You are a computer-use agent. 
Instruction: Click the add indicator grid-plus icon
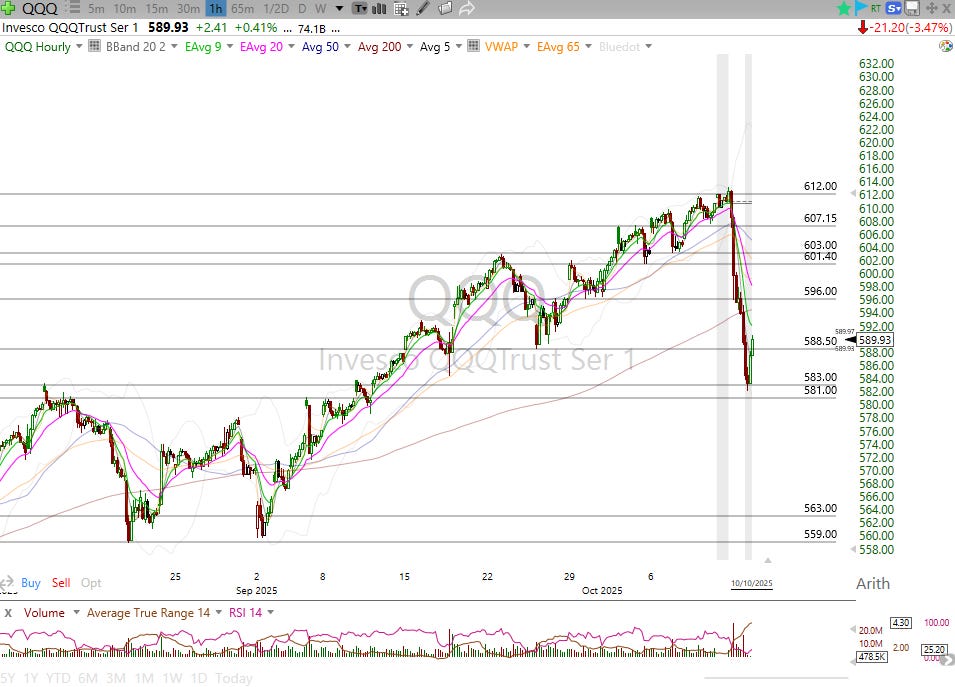[x=401, y=9]
